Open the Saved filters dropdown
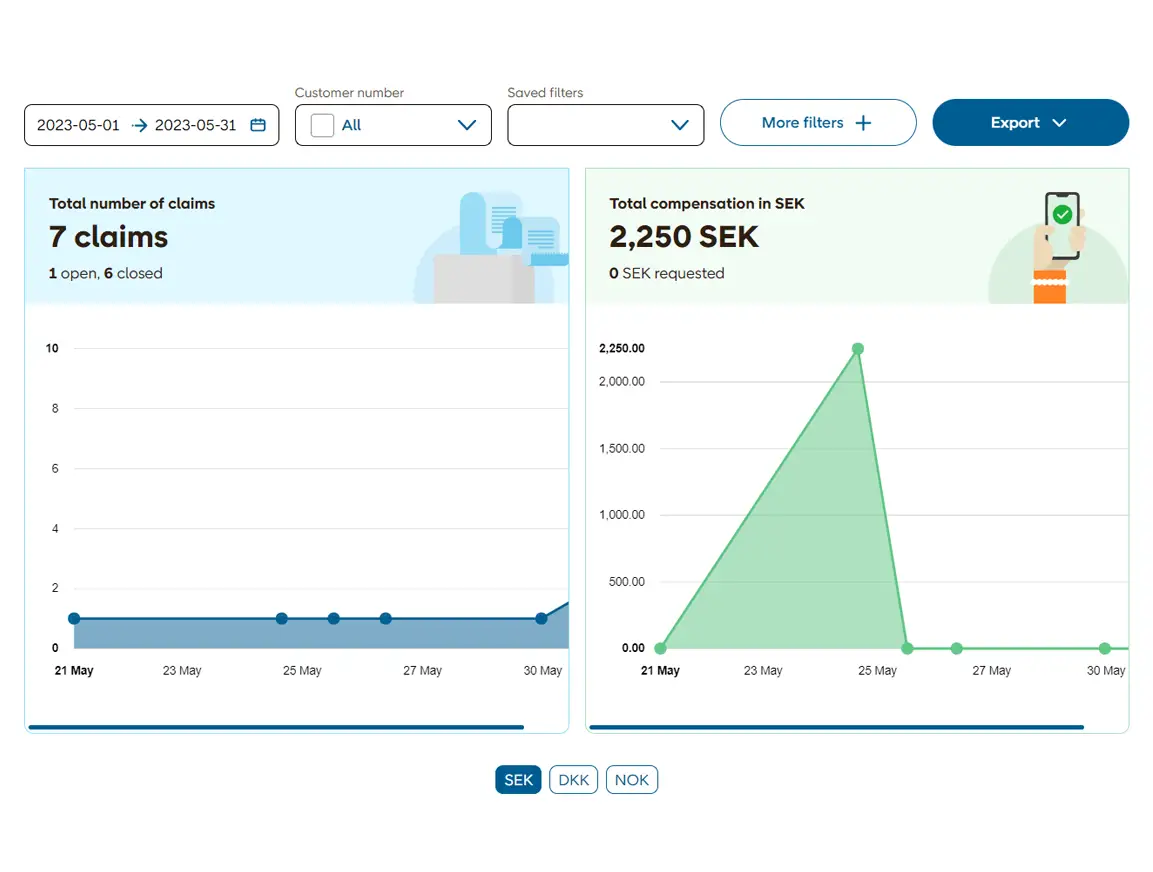Viewport: 1153px width, 872px height. coord(605,125)
